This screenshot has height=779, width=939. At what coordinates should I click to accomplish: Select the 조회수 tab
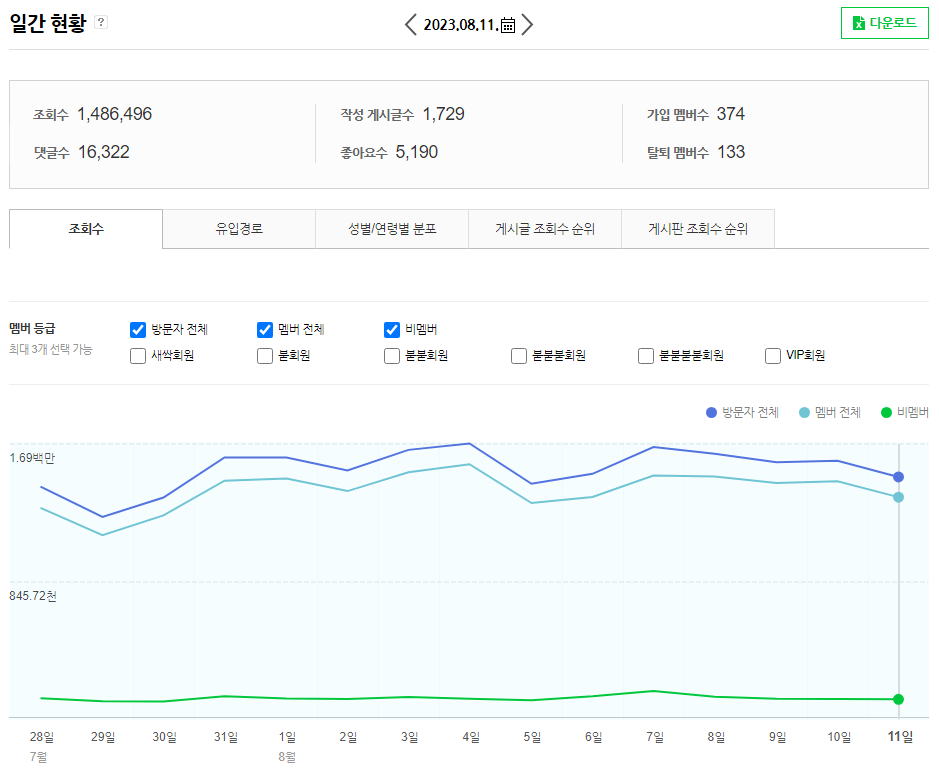86,229
